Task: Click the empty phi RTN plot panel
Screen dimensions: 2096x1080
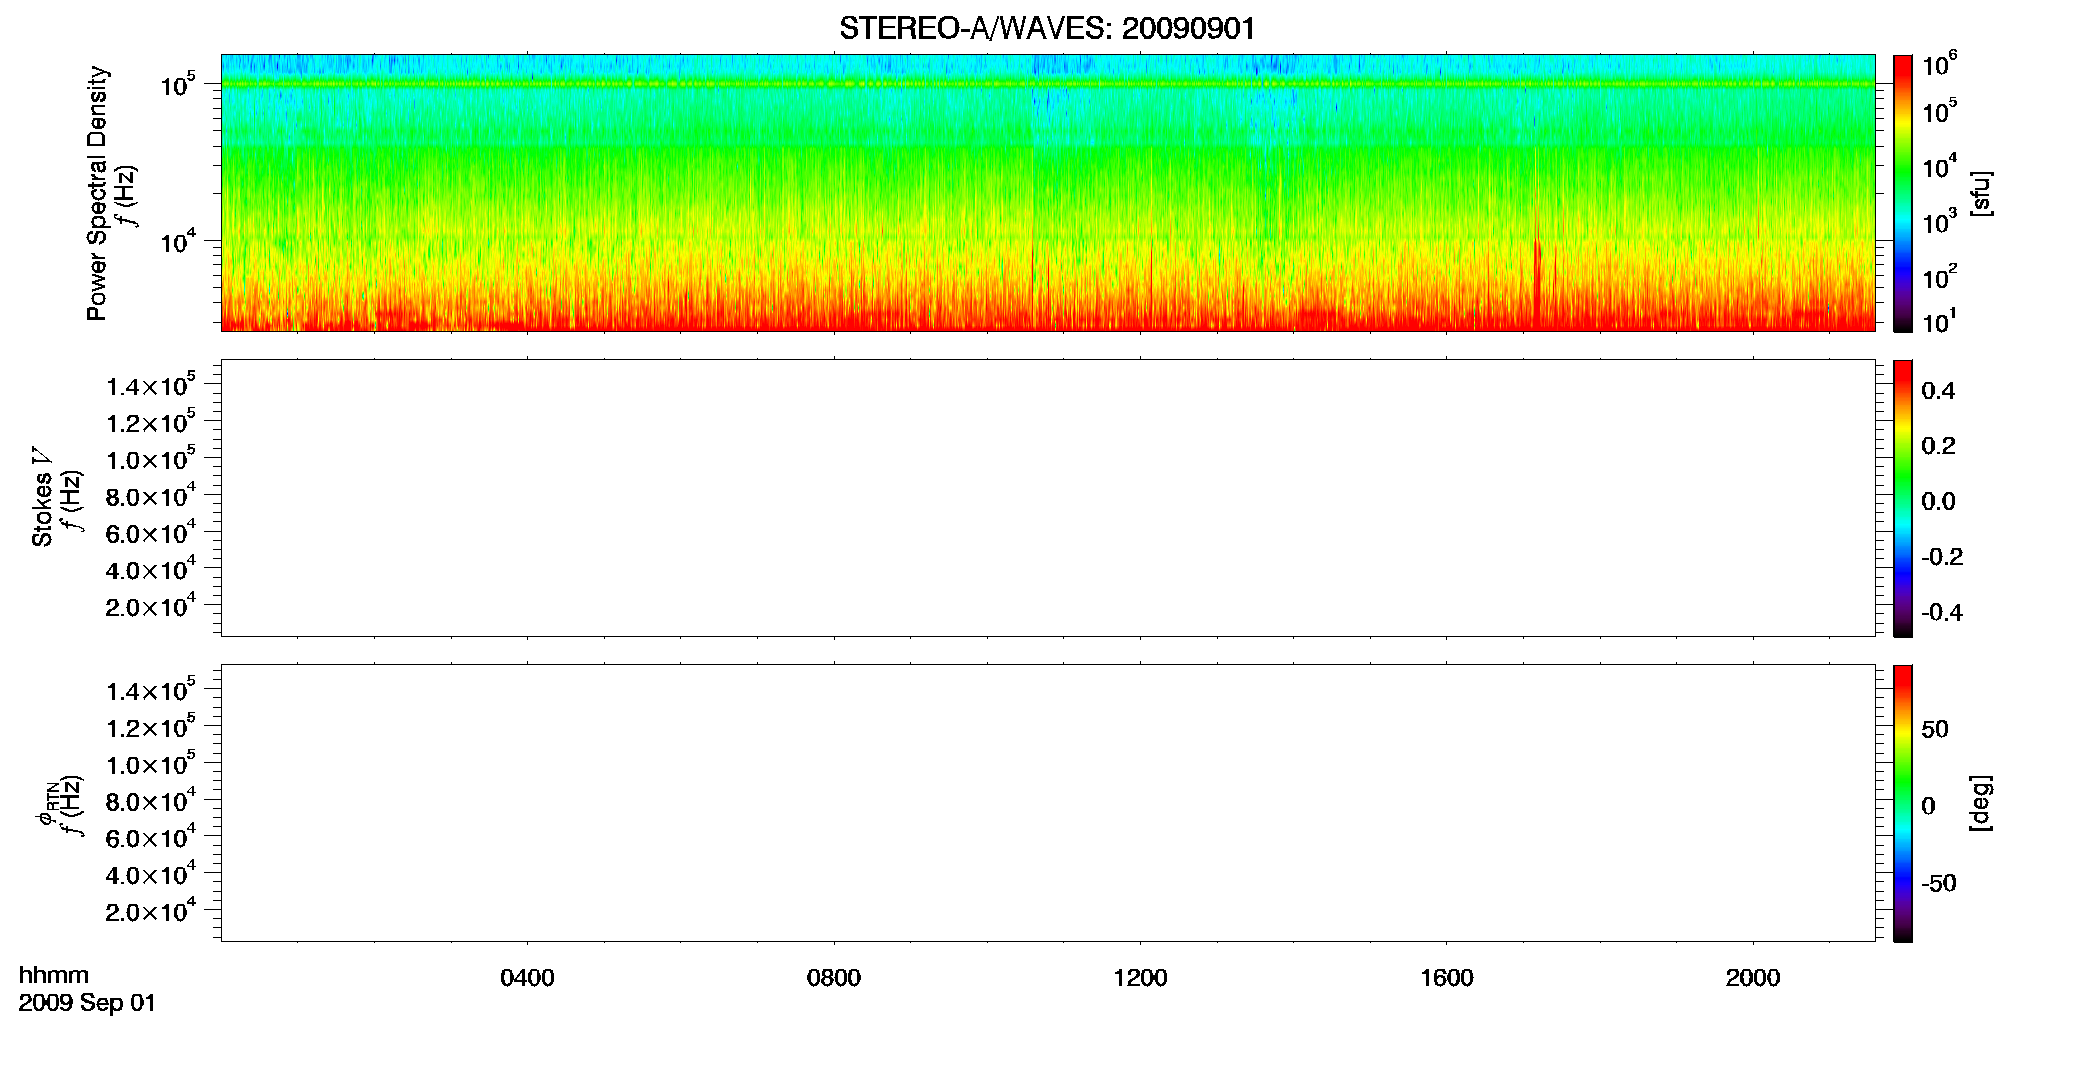Action: pyautogui.click(x=1048, y=803)
